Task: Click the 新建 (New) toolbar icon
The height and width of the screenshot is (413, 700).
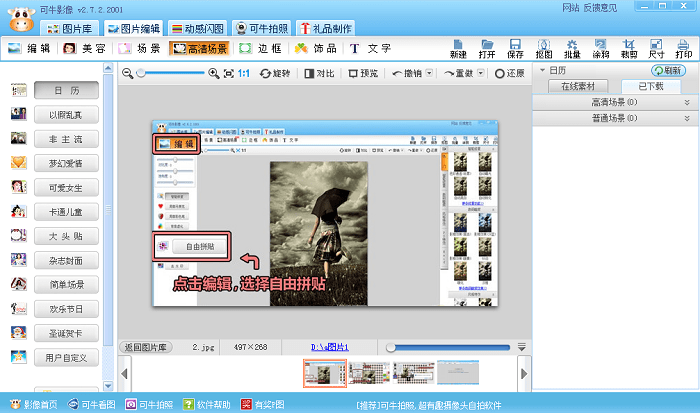Action: click(459, 48)
